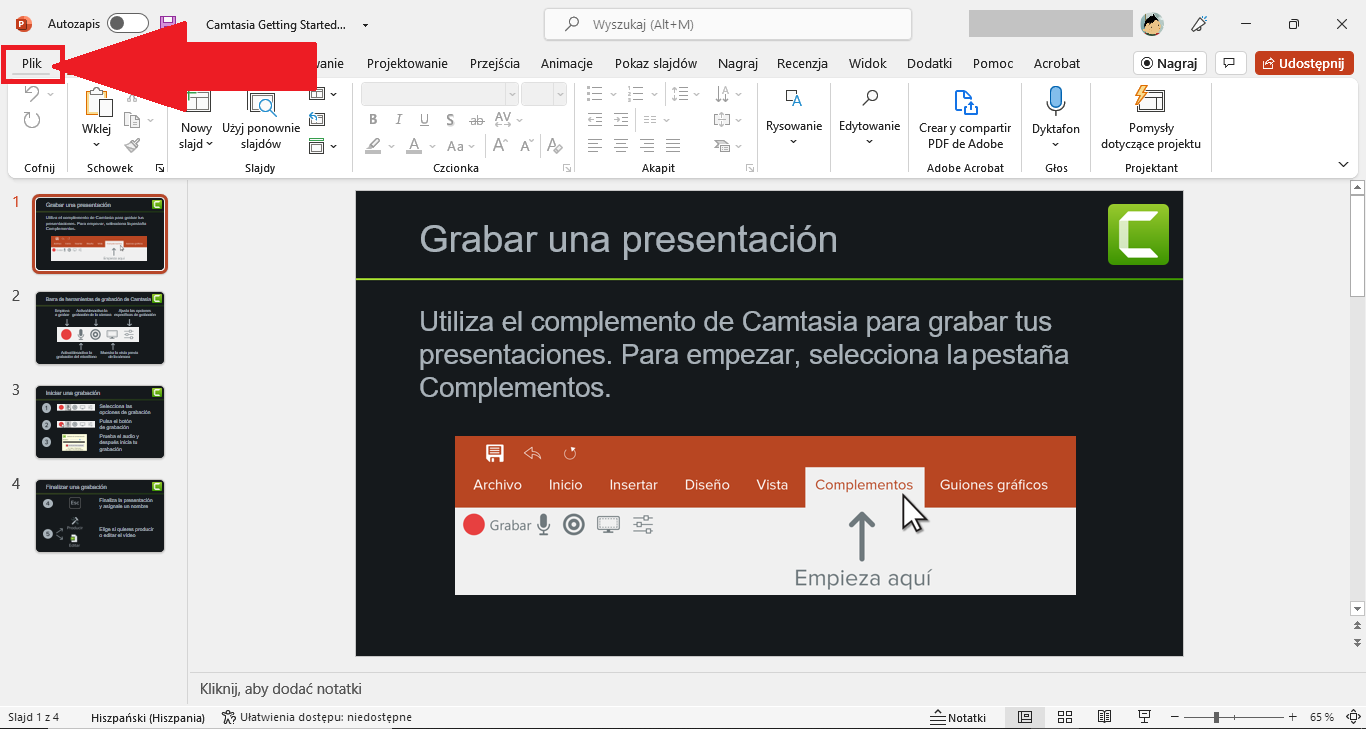Click the align right paragraph icon
The image size is (1366, 729).
[x=647, y=146]
